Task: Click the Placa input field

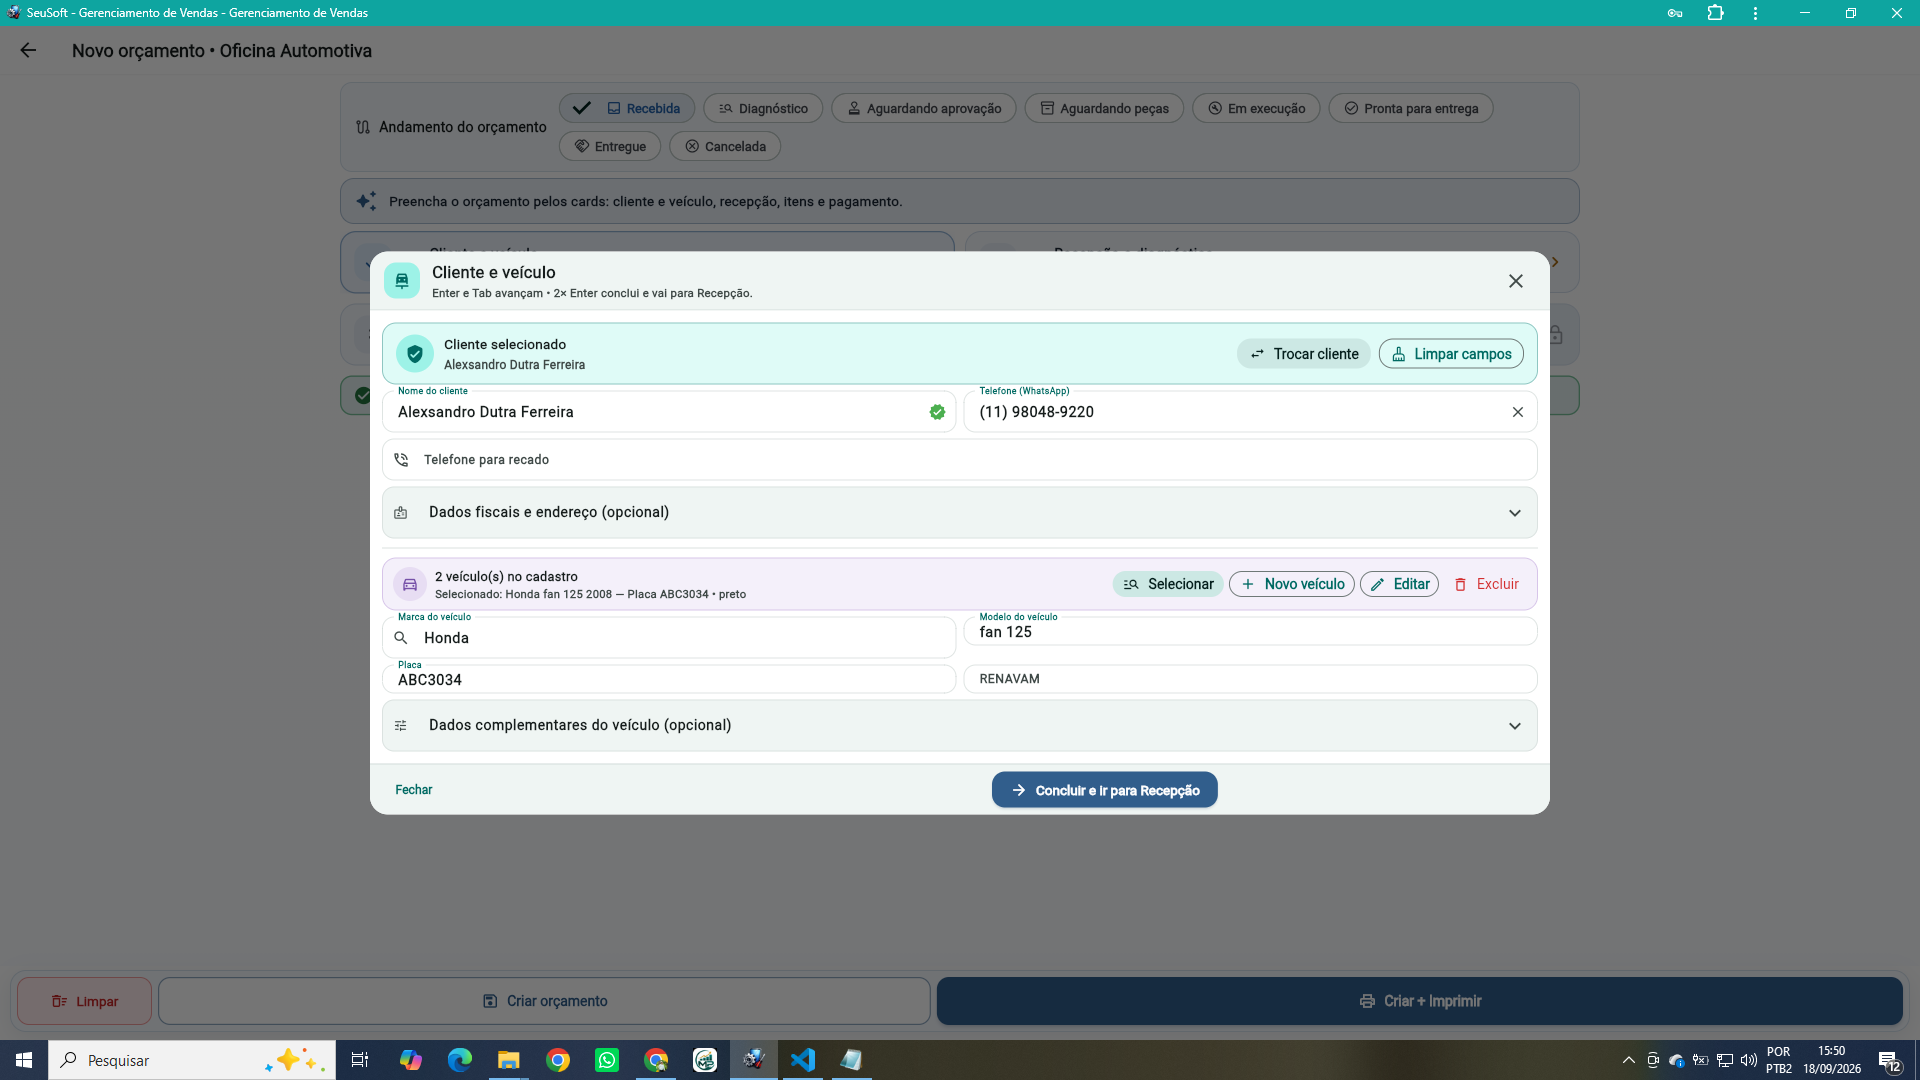Action: point(668,679)
